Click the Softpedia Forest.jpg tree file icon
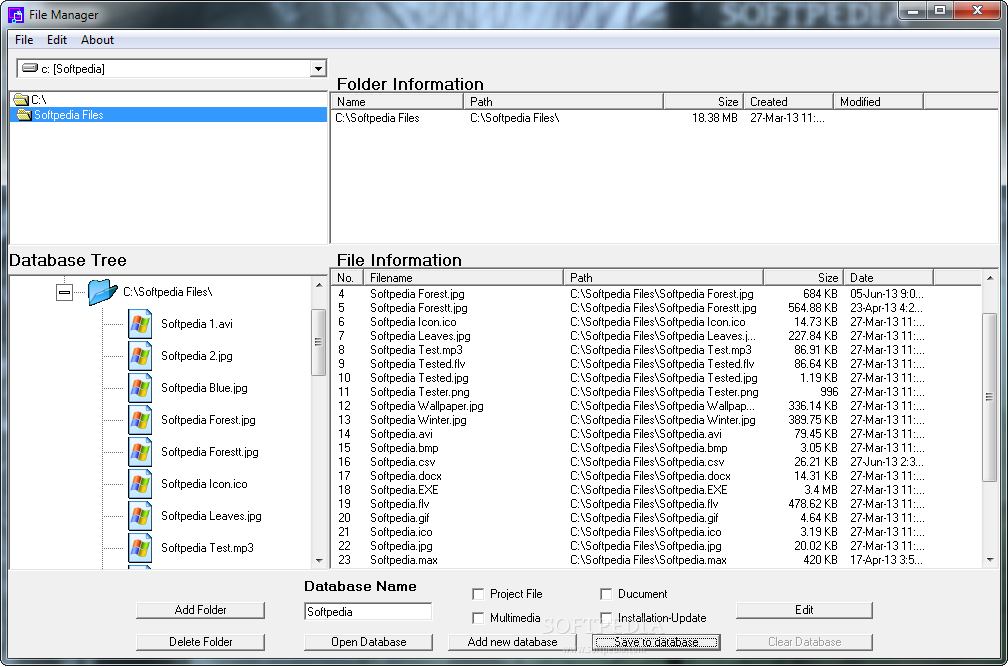 coord(140,420)
